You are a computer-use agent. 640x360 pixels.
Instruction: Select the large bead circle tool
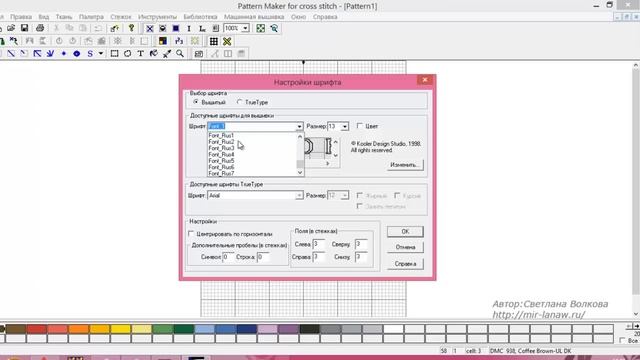77,53
